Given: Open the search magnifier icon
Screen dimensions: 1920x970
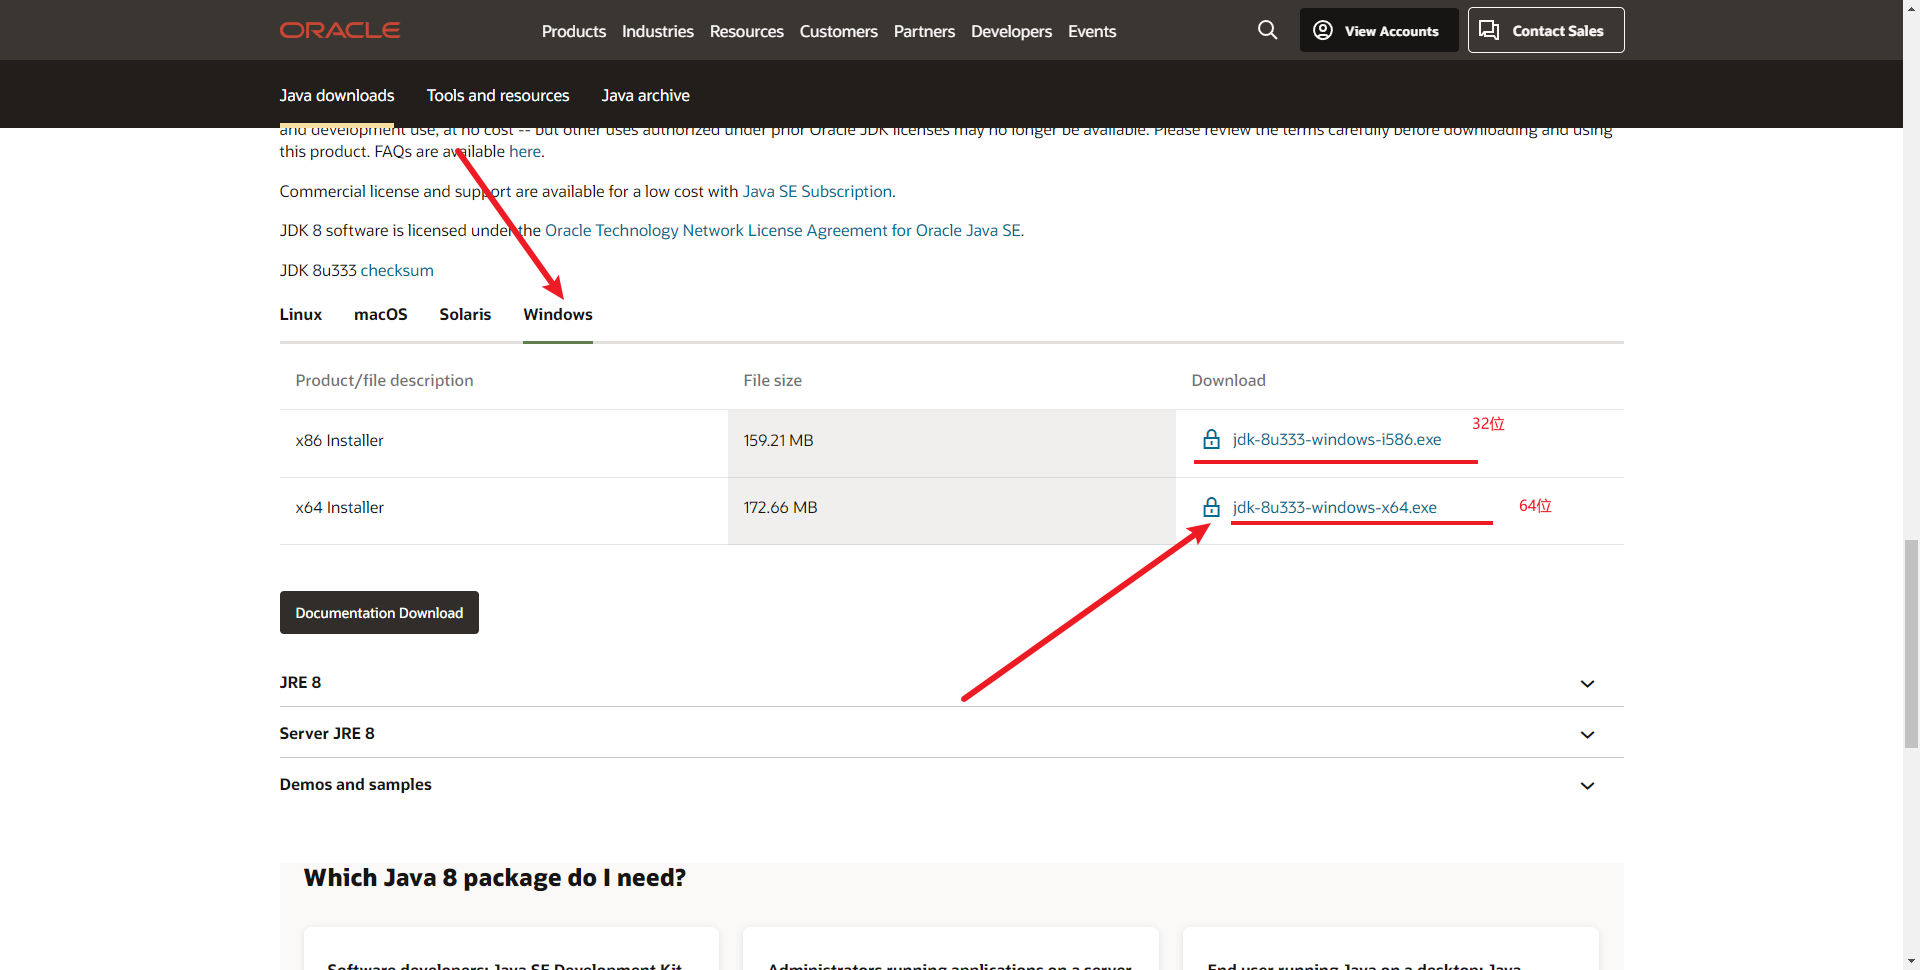Looking at the screenshot, I should tap(1267, 30).
